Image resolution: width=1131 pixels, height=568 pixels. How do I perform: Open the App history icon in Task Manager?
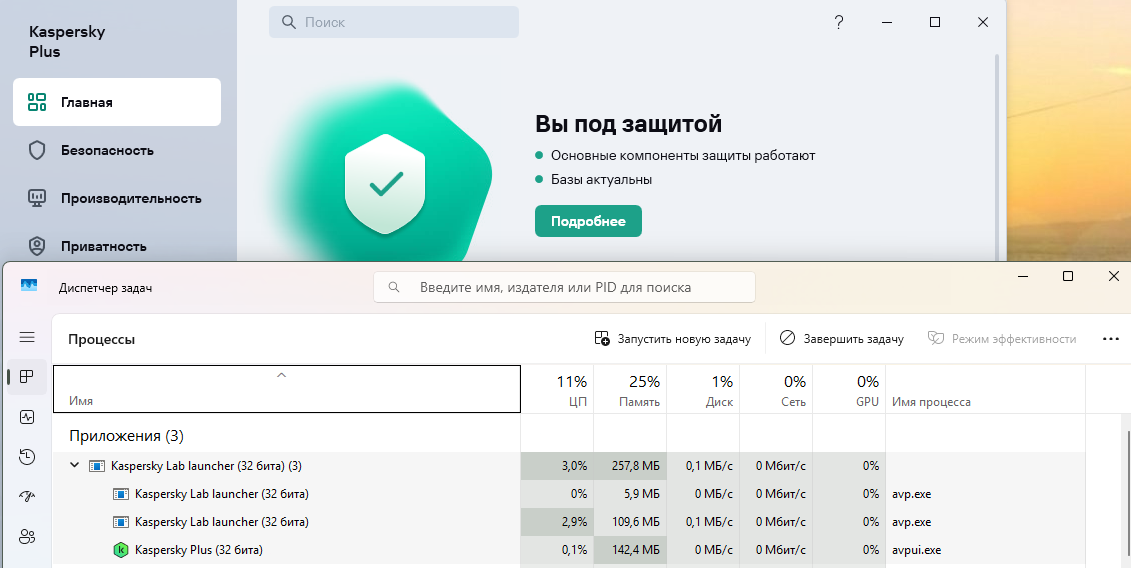[x=27, y=456]
